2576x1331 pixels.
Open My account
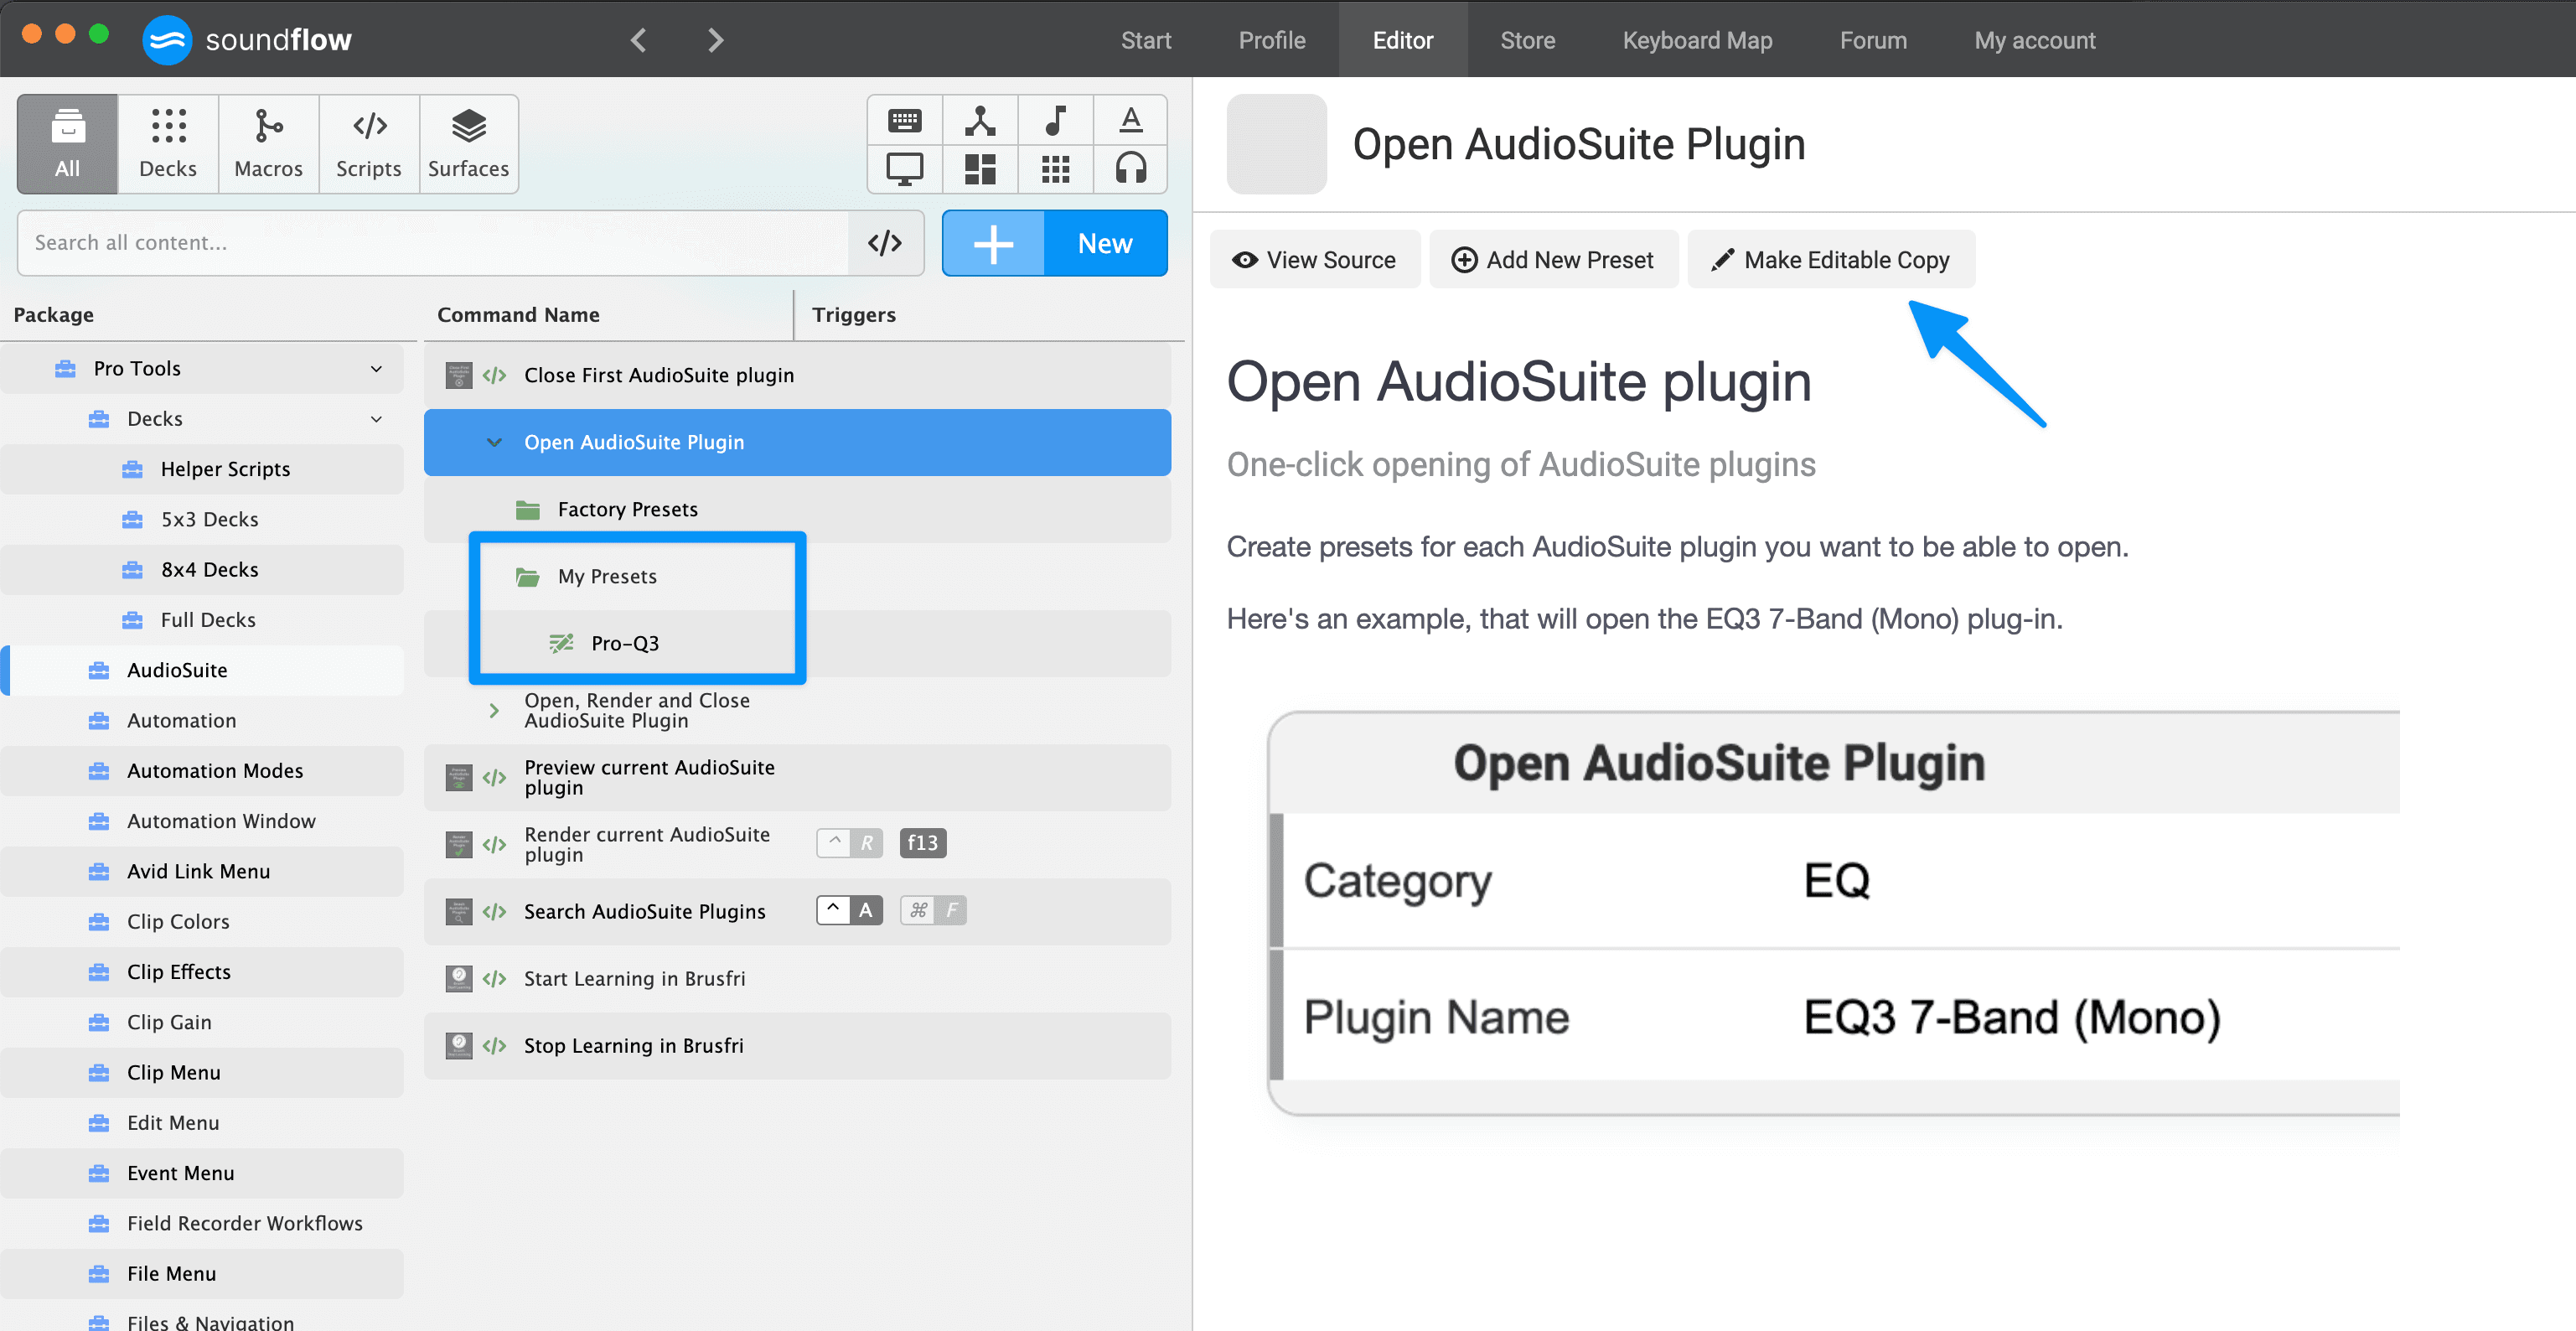point(2034,40)
